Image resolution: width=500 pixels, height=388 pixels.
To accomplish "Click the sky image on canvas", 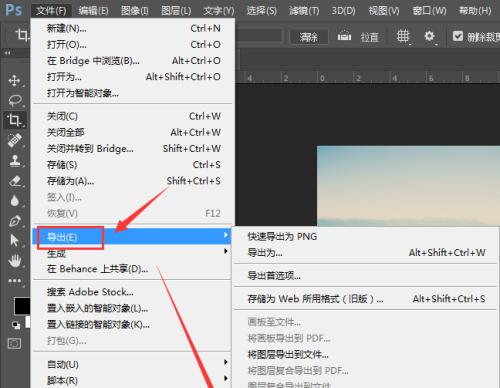I will coord(408,186).
